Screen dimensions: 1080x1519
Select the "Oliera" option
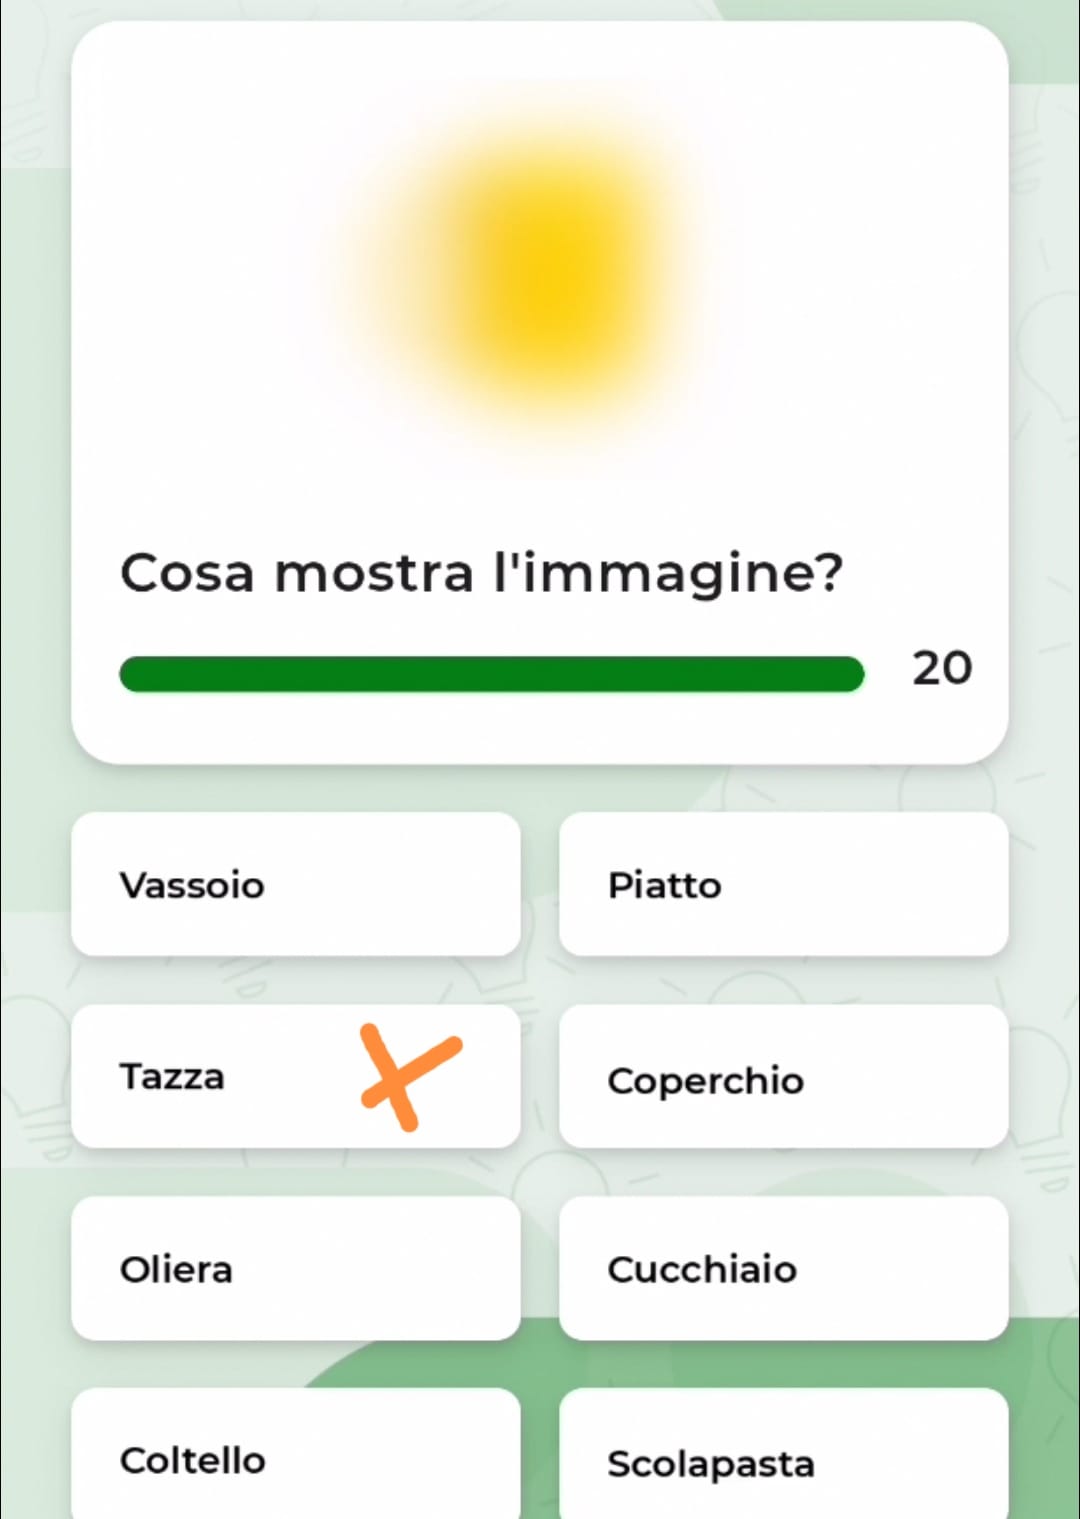295,1268
